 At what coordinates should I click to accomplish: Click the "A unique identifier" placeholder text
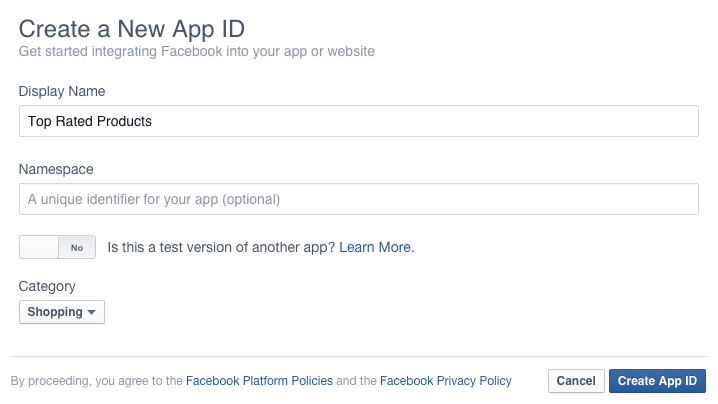click(154, 199)
